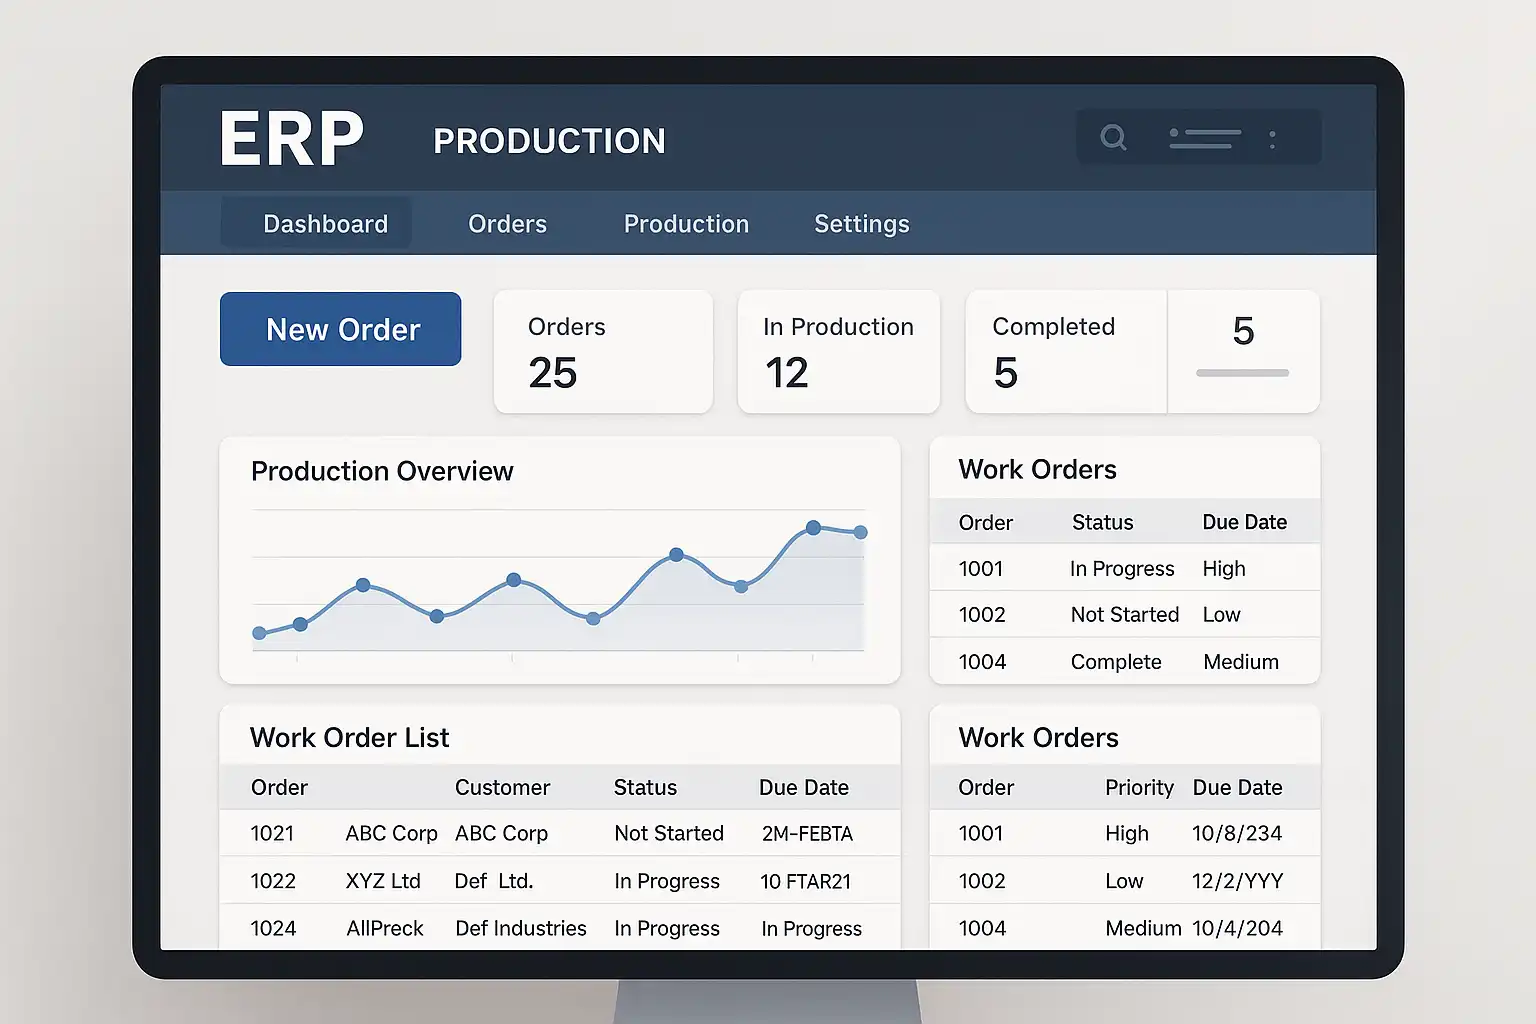Screen dimensions: 1536x1024
Task: Select the Orders 25 summary card
Action: pyautogui.click(x=603, y=352)
